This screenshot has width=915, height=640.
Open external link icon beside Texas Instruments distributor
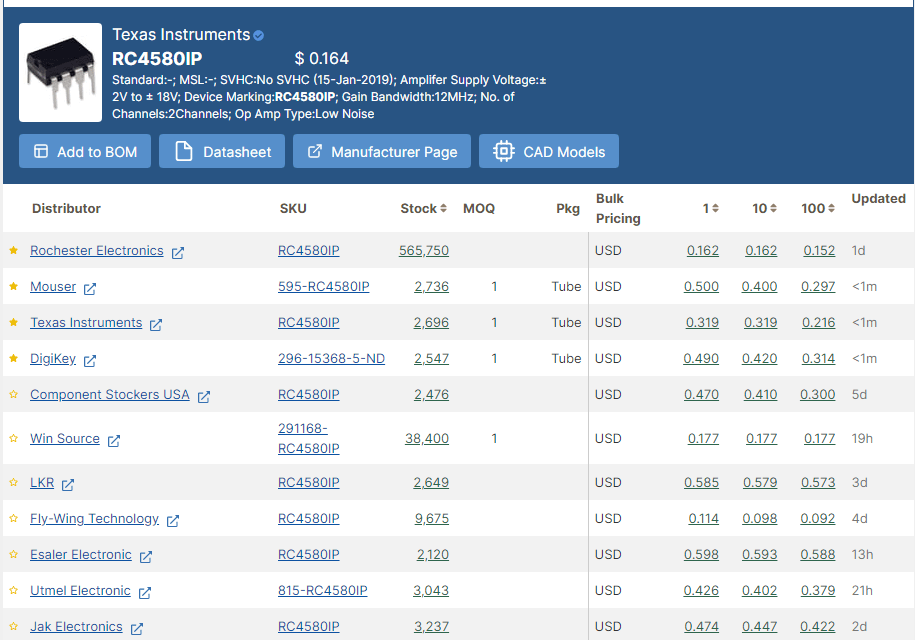pos(156,325)
